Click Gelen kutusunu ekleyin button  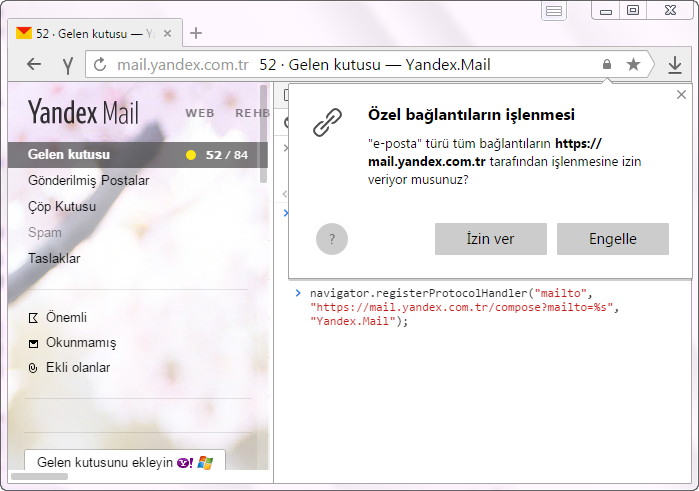pyautogui.click(x=125, y=461)
